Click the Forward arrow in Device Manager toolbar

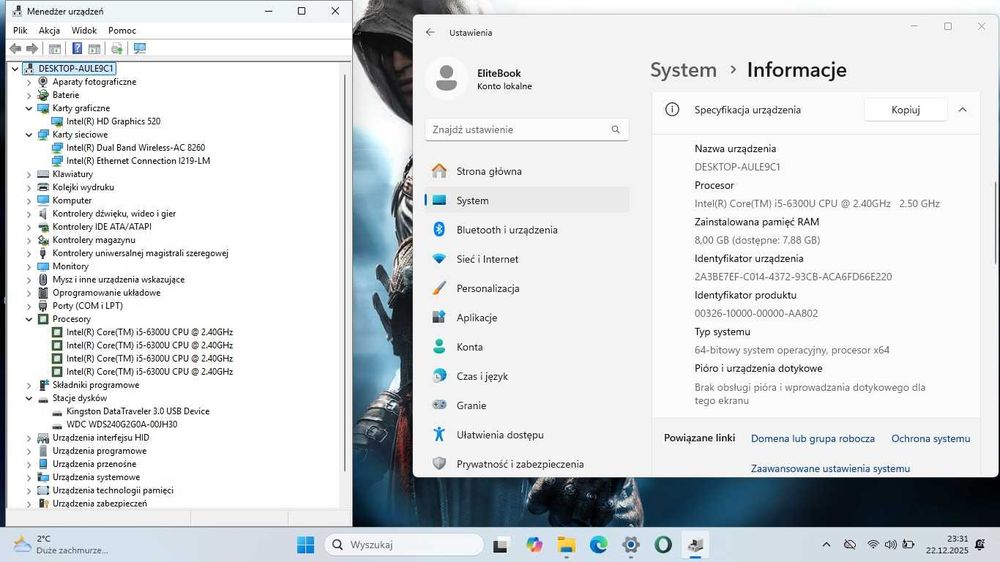point(32,48)
